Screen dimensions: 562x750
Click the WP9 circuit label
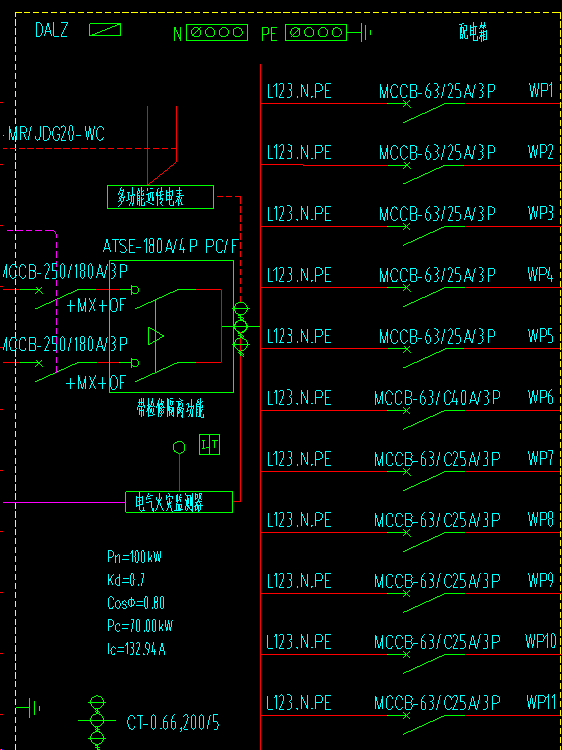coord(541,580)
